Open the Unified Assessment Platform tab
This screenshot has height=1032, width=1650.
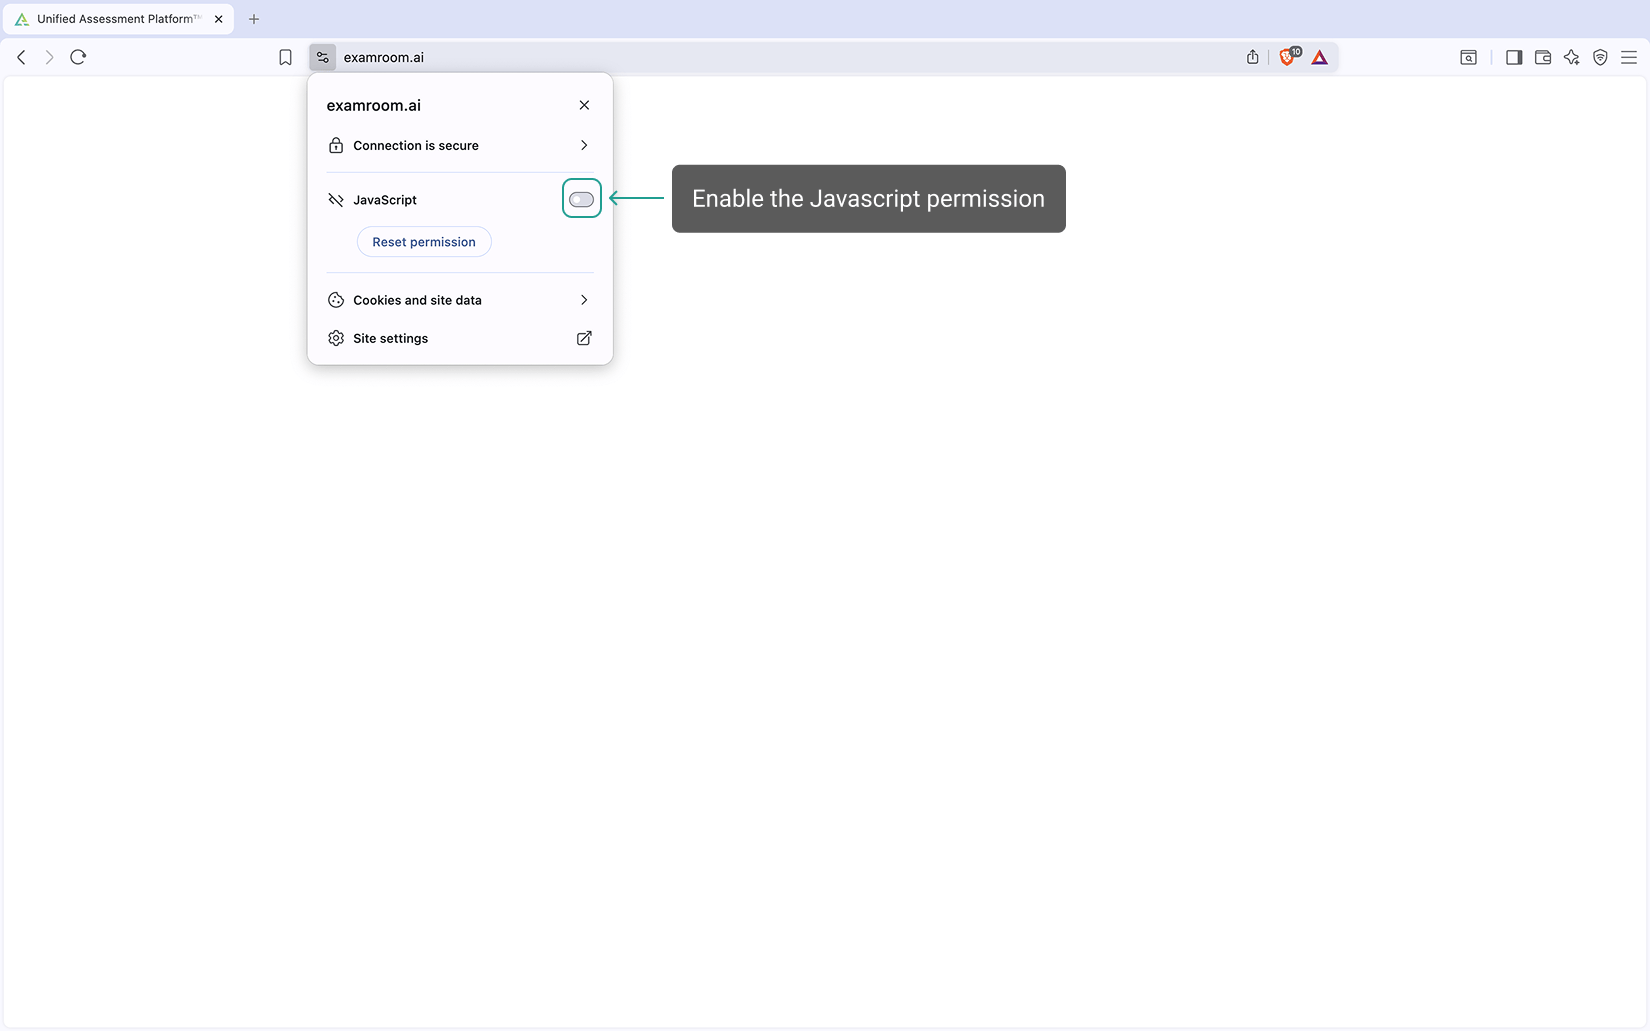click(x=110, y=18)
